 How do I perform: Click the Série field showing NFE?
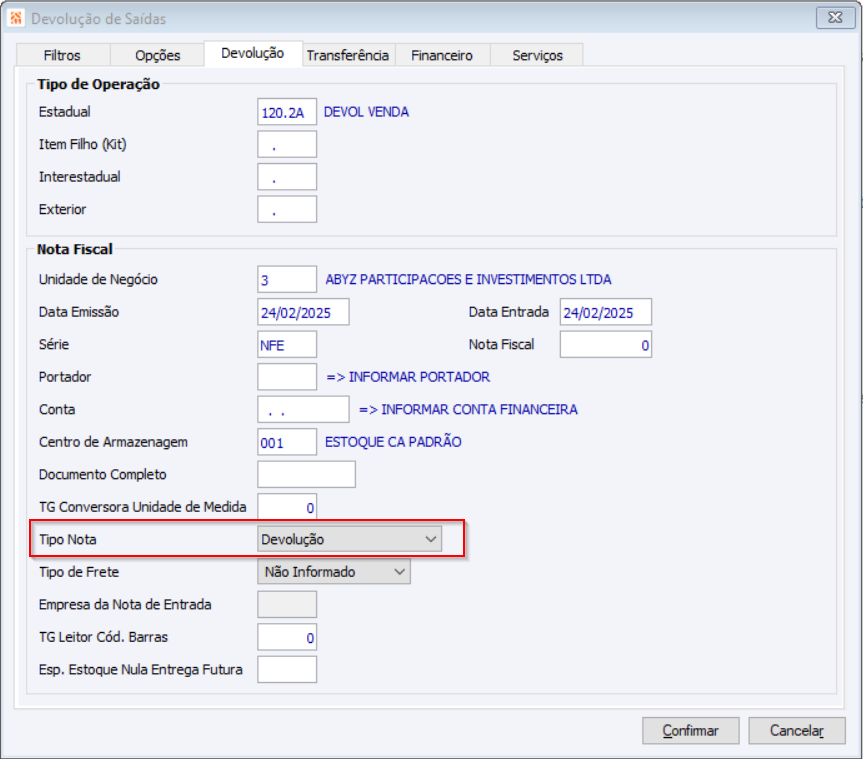[287, 344]
